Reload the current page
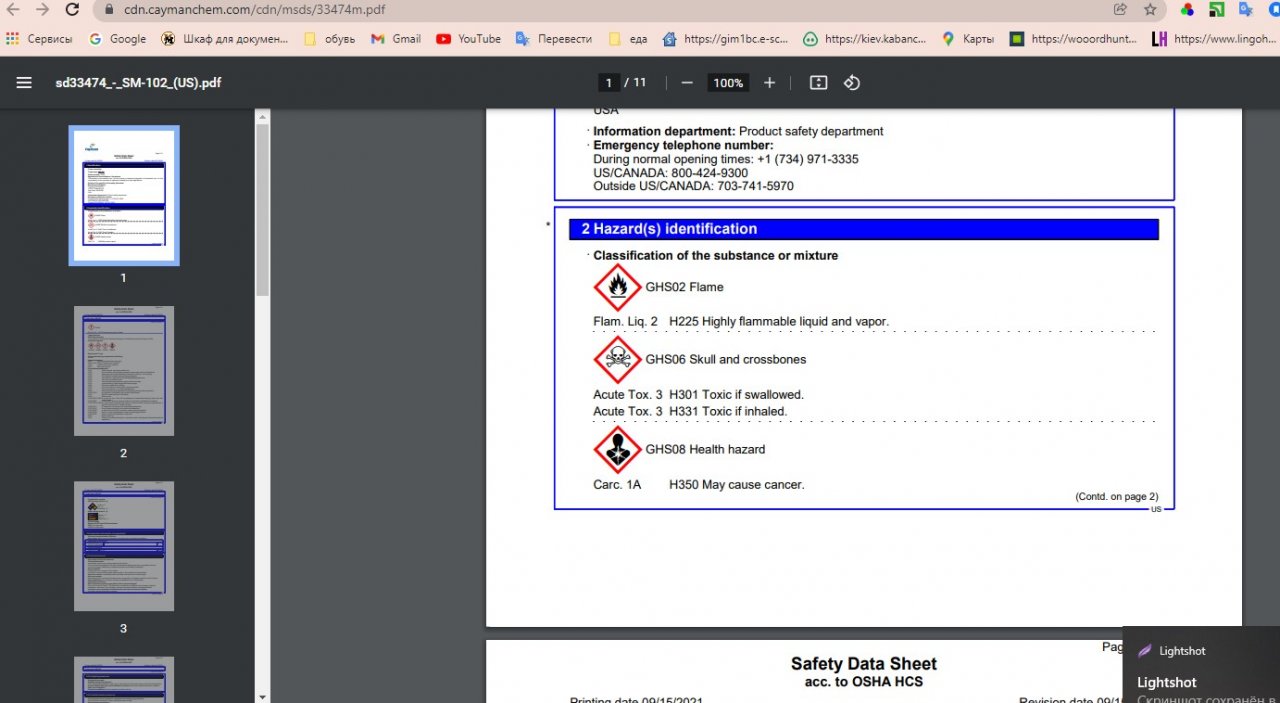Screen dimensions: 1280x703 tap(72, 10)
